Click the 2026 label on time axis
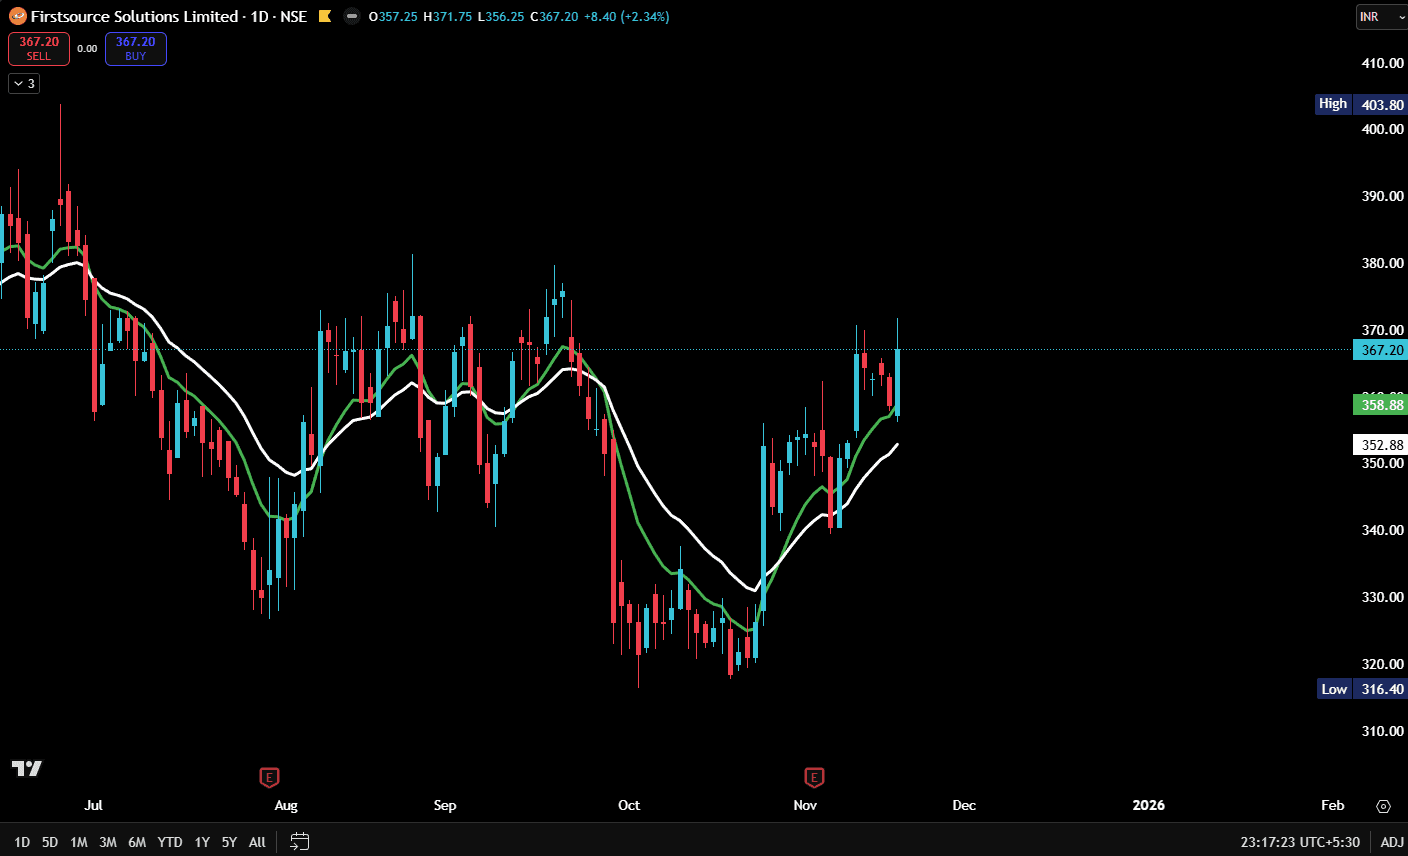This screenshot has width=1408, height=856. [1149, 805]
